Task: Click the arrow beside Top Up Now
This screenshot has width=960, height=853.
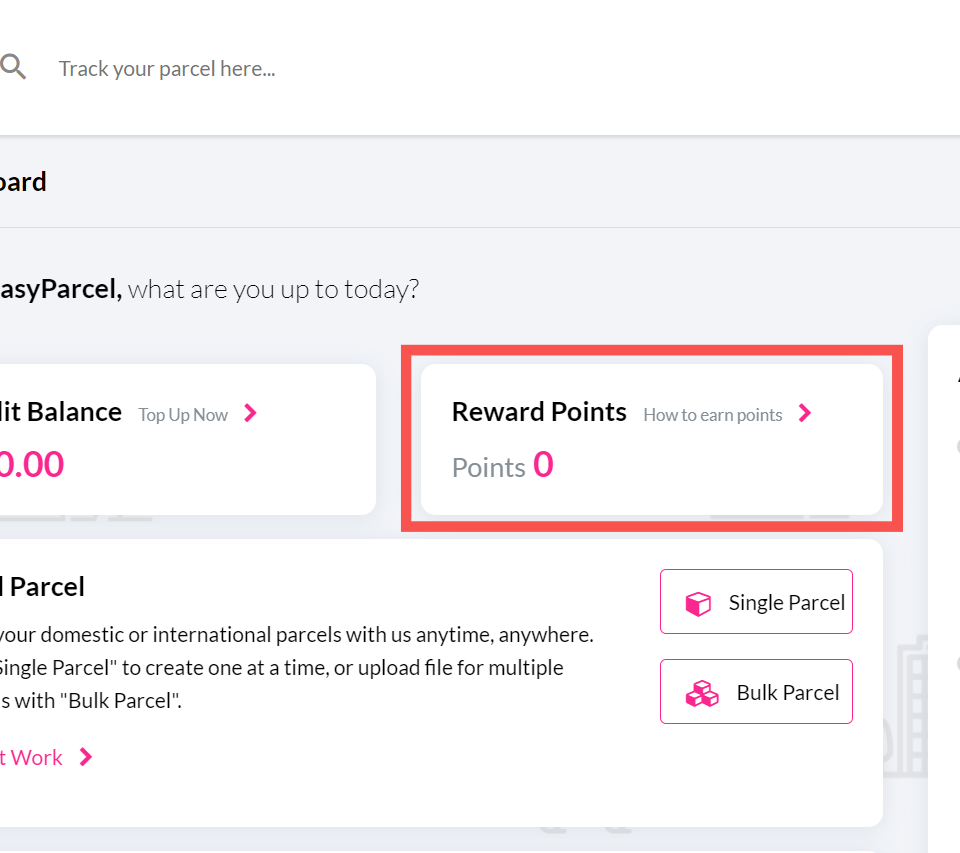Action: coord(250,413)
